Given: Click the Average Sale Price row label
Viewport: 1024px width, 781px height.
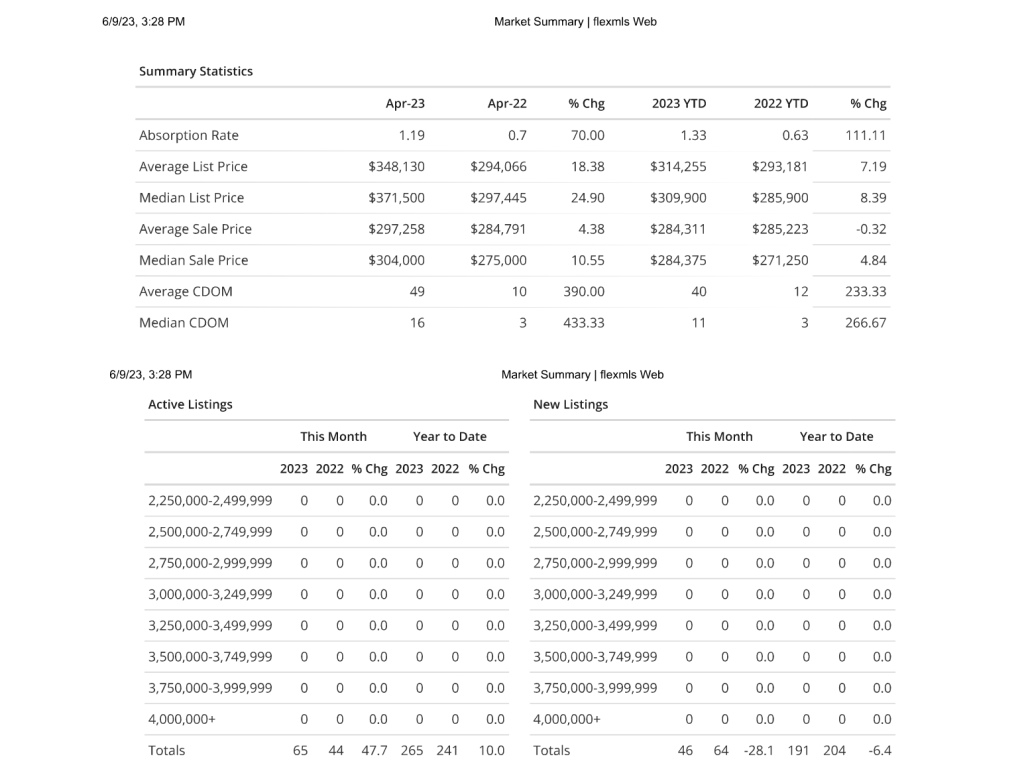Looking at the screenshot, I should [195, 229].
